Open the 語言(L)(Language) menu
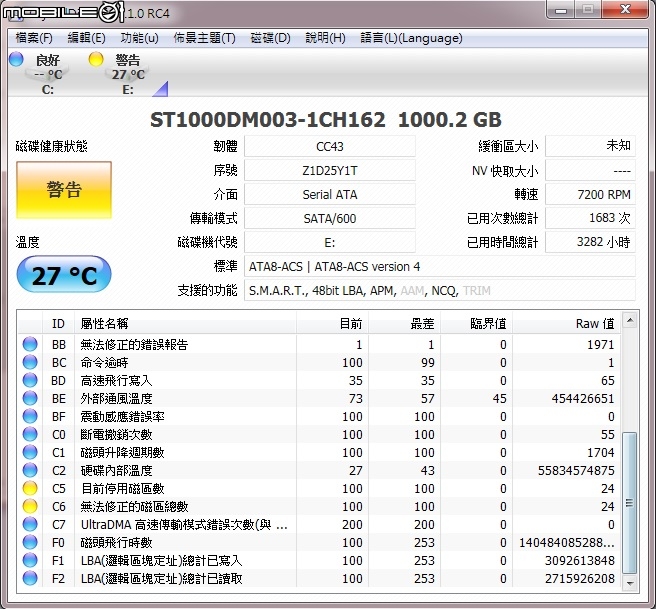The width and height of the screenshot is (656, 609). [x=411, y=38]
